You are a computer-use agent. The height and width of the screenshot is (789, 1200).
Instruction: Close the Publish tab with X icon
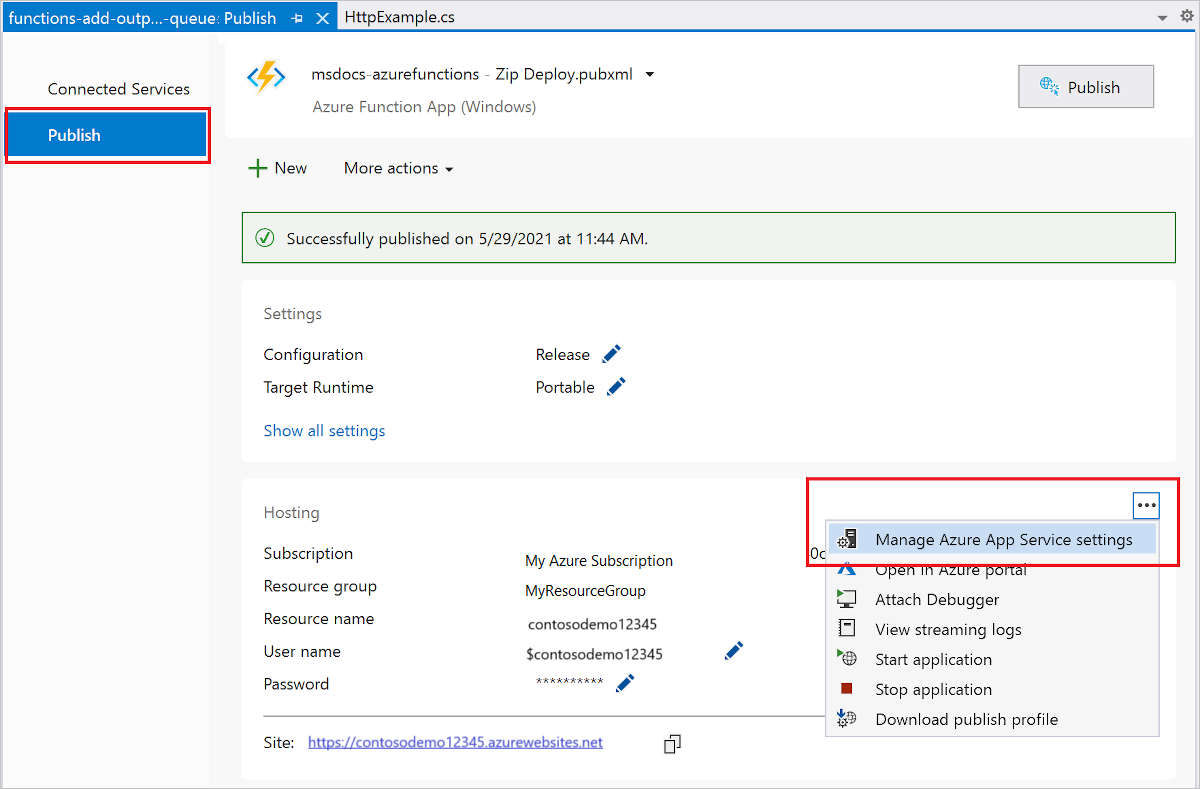tap(322, 17)
